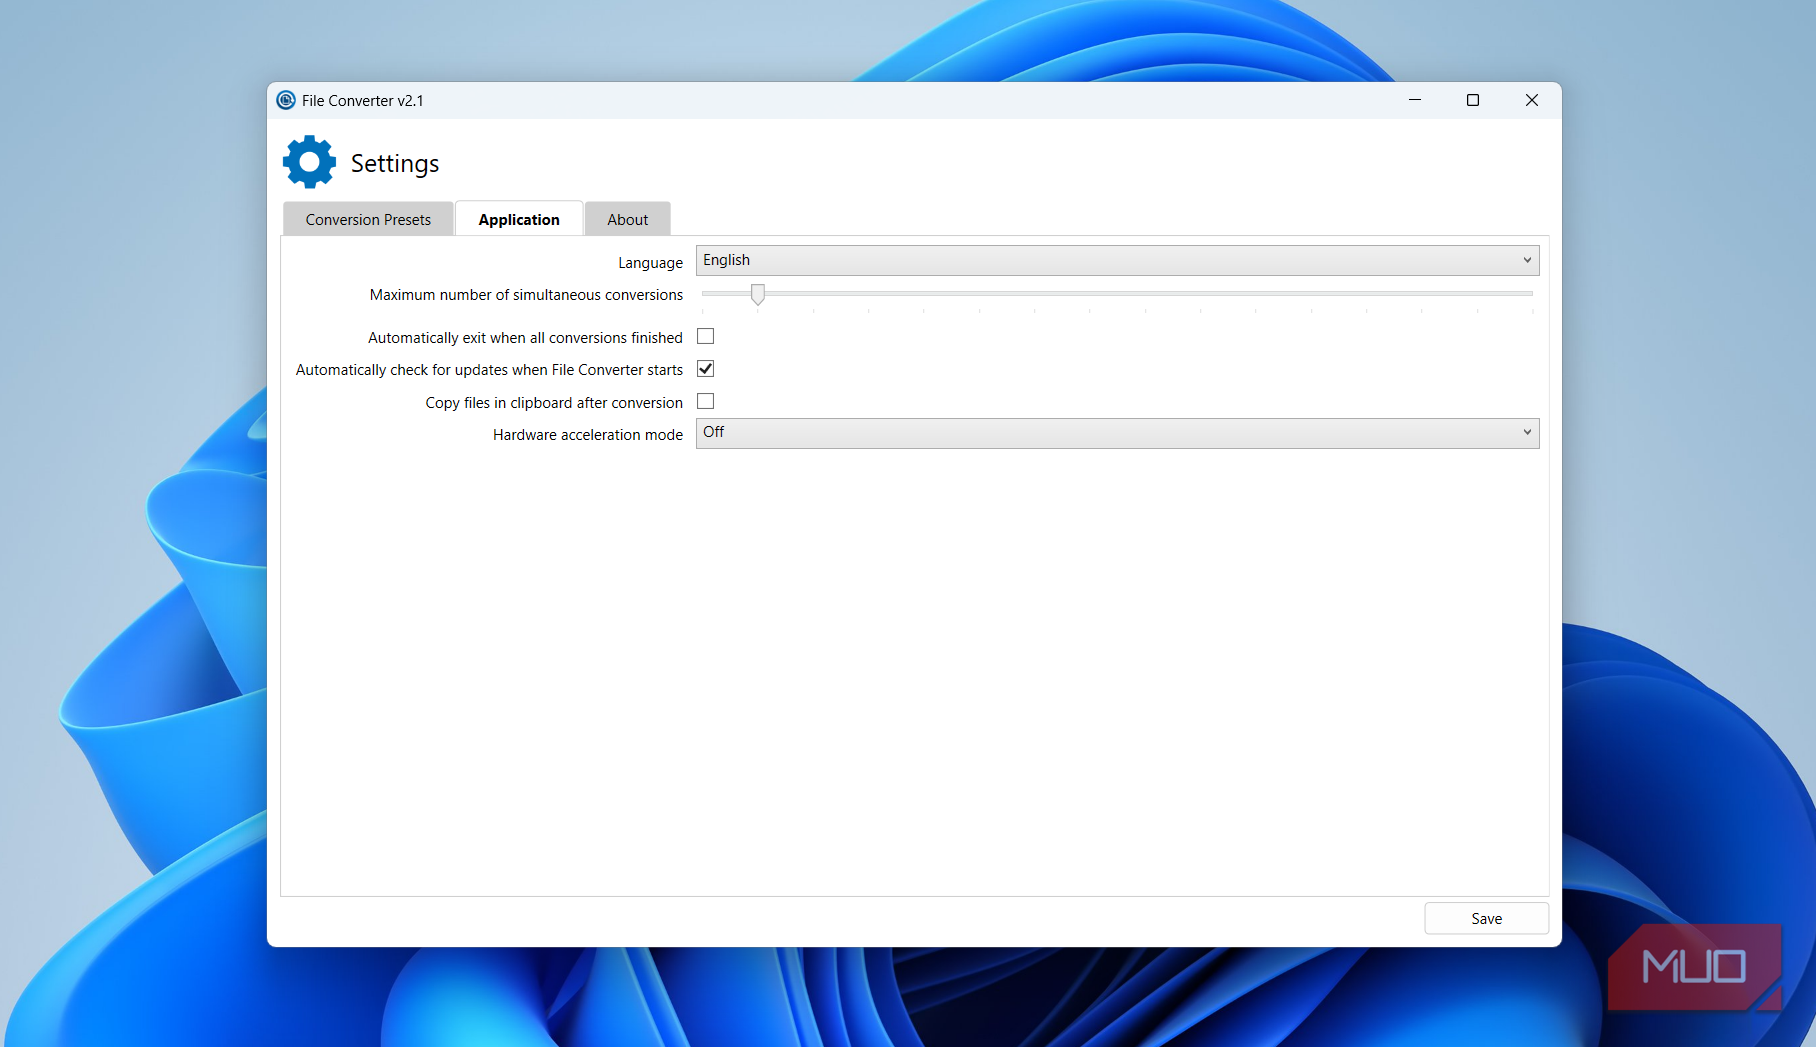Click the 'Settings' heading text

395,163
